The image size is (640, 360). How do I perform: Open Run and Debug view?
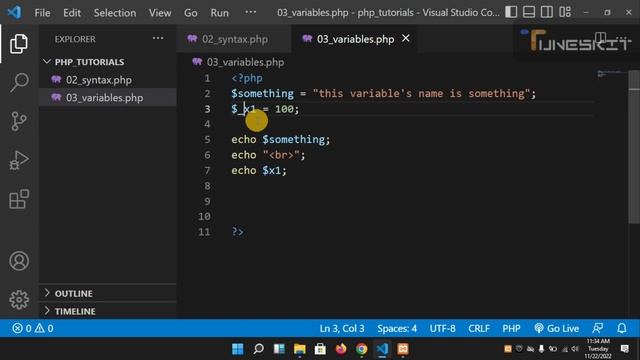[x=19, y=160]
